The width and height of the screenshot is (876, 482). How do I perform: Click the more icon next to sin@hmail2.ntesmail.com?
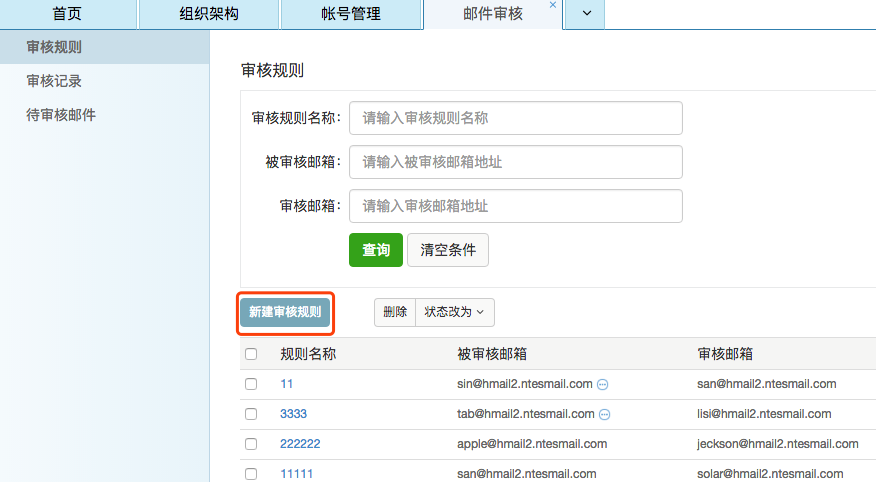[603, 384]
